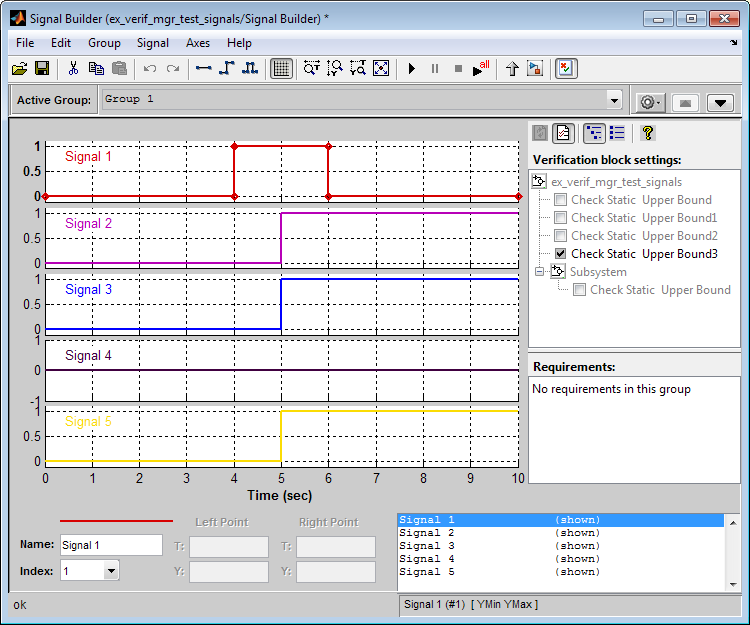Screen dimensions: 750x625
Task: Enable Check Static Upper Bound1 checkbox
Action: tap(561, 218)
